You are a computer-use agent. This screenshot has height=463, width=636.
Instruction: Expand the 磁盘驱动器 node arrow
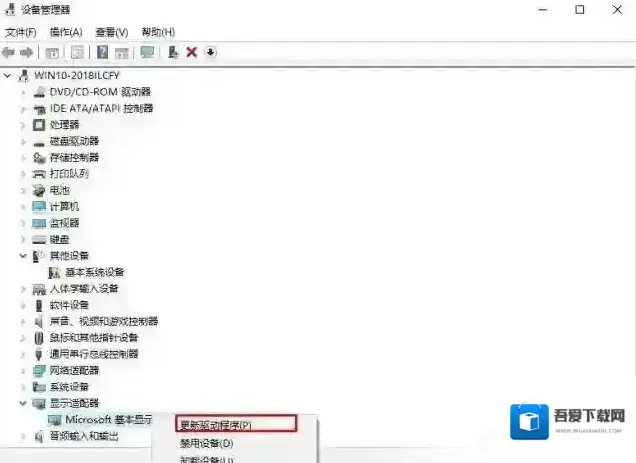[23, 142]
